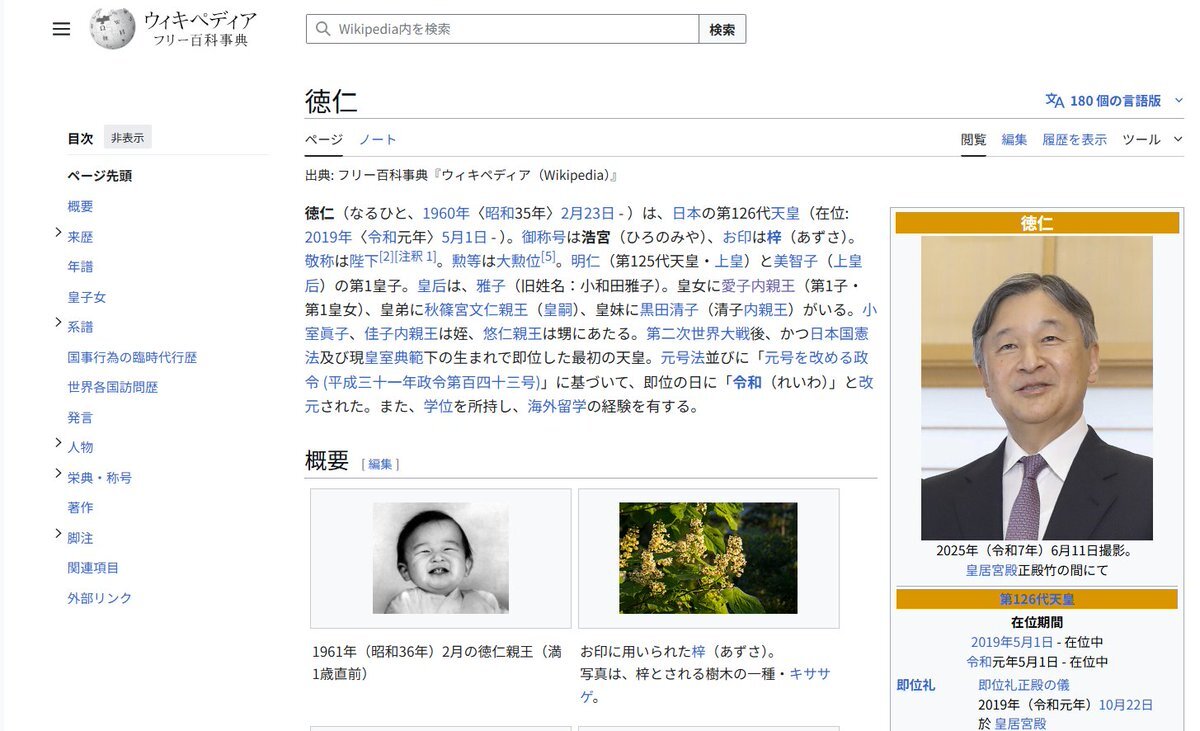Open the 1961 baby photo thumbnail
The height and width of the screenshot is (731, 1200).
pyautogui.click(x=441, y=558)
